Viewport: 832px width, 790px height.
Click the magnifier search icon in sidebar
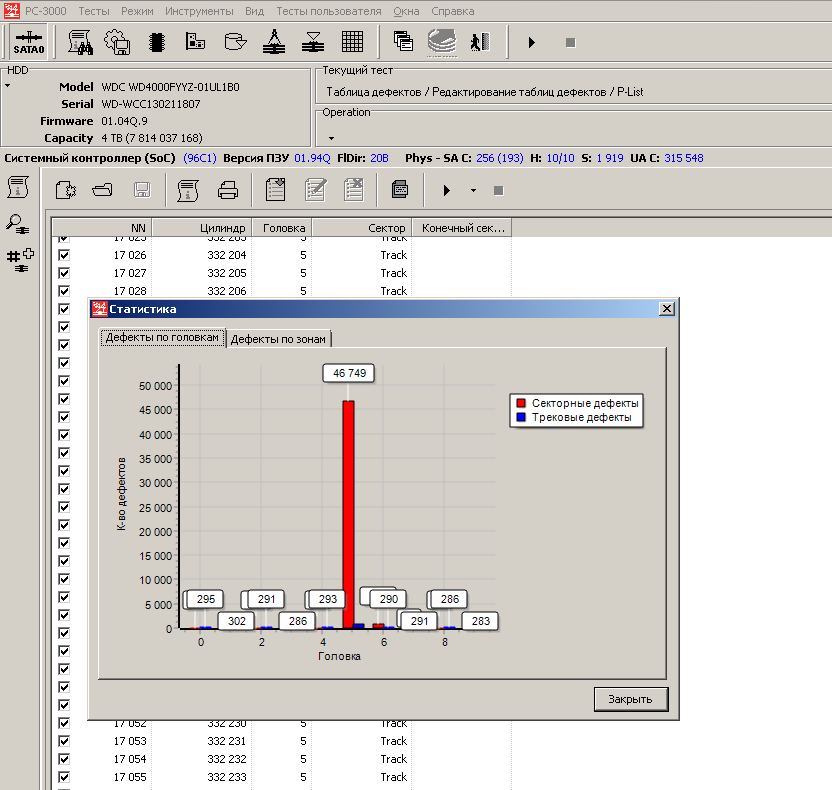(x=18, y=224)
